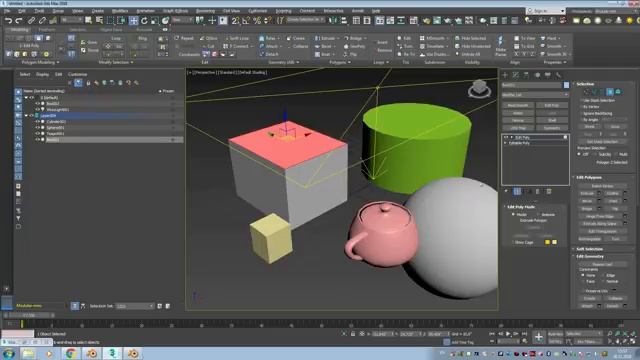Select the Select and Link tool
640x360 pixels.
[31, 20]
